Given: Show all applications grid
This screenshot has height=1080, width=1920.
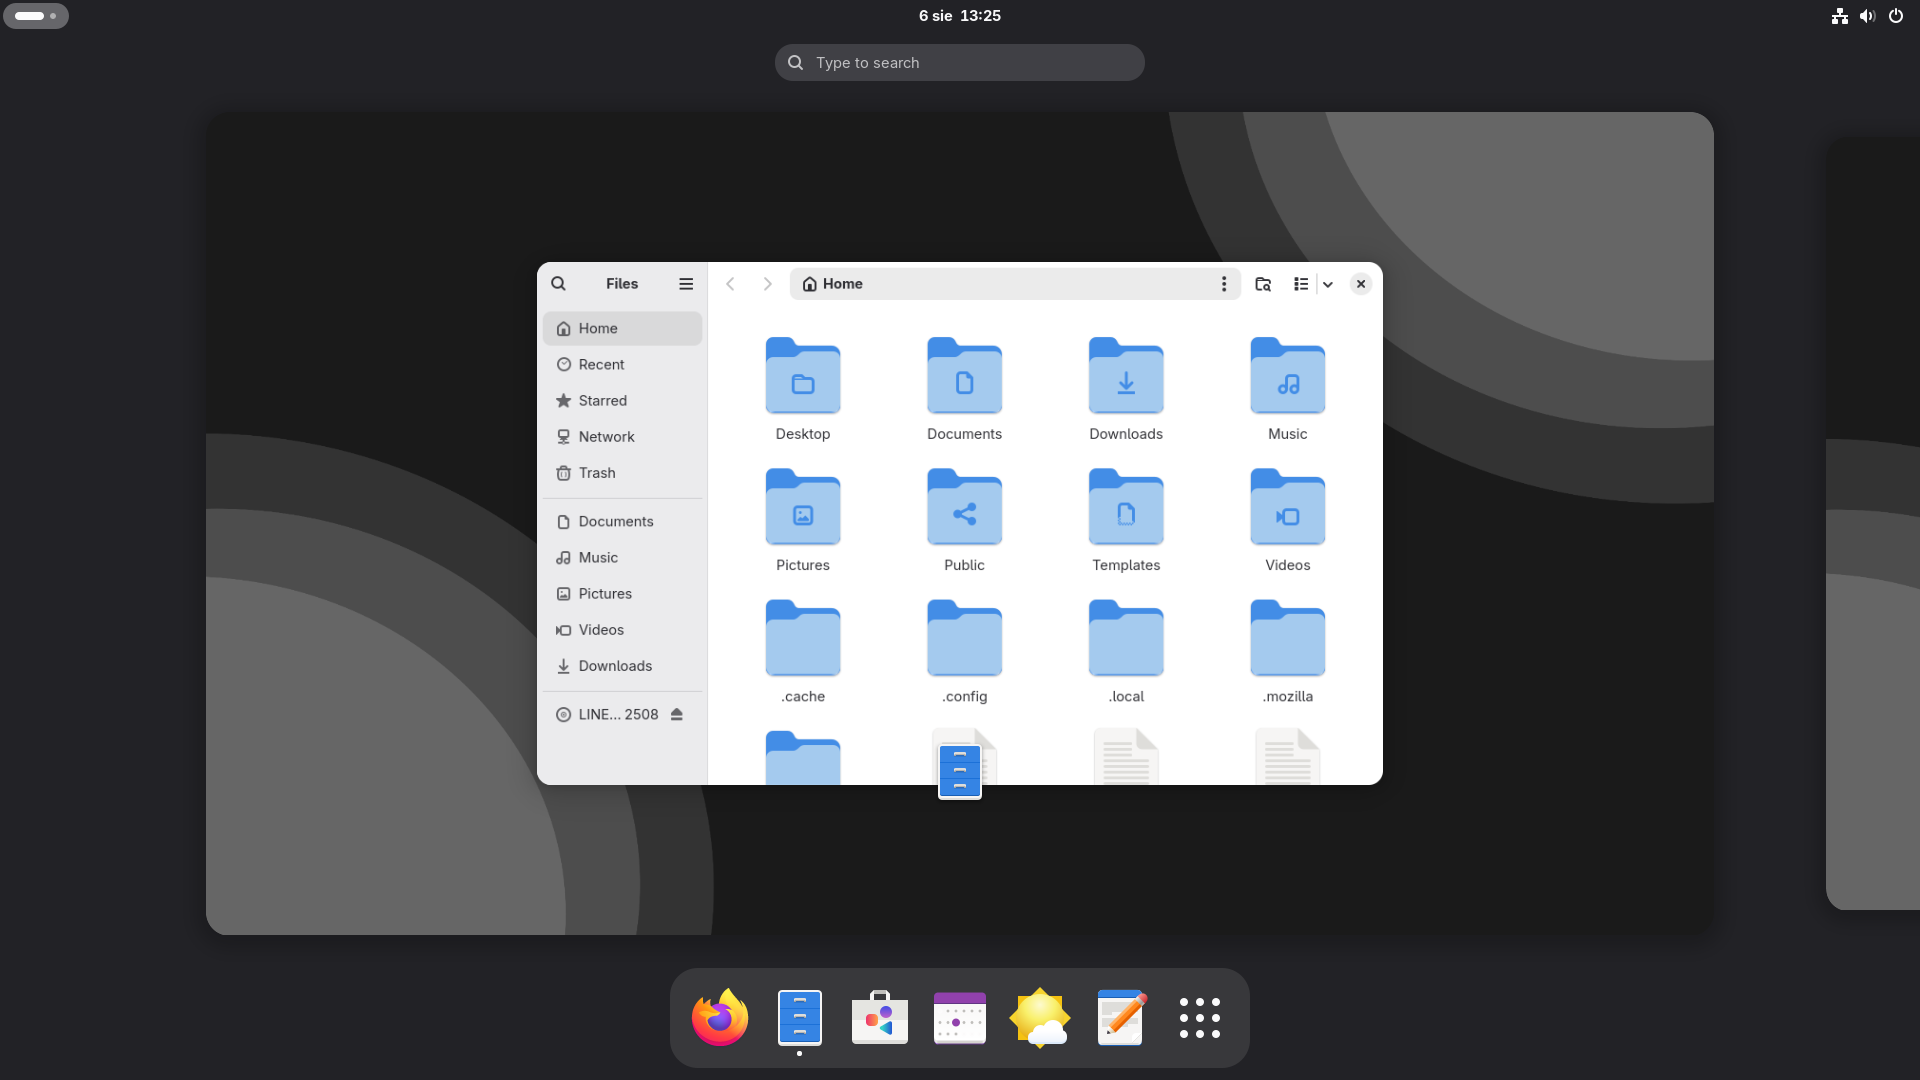Looking at the screenshot, I should tap(1200, 1017).
